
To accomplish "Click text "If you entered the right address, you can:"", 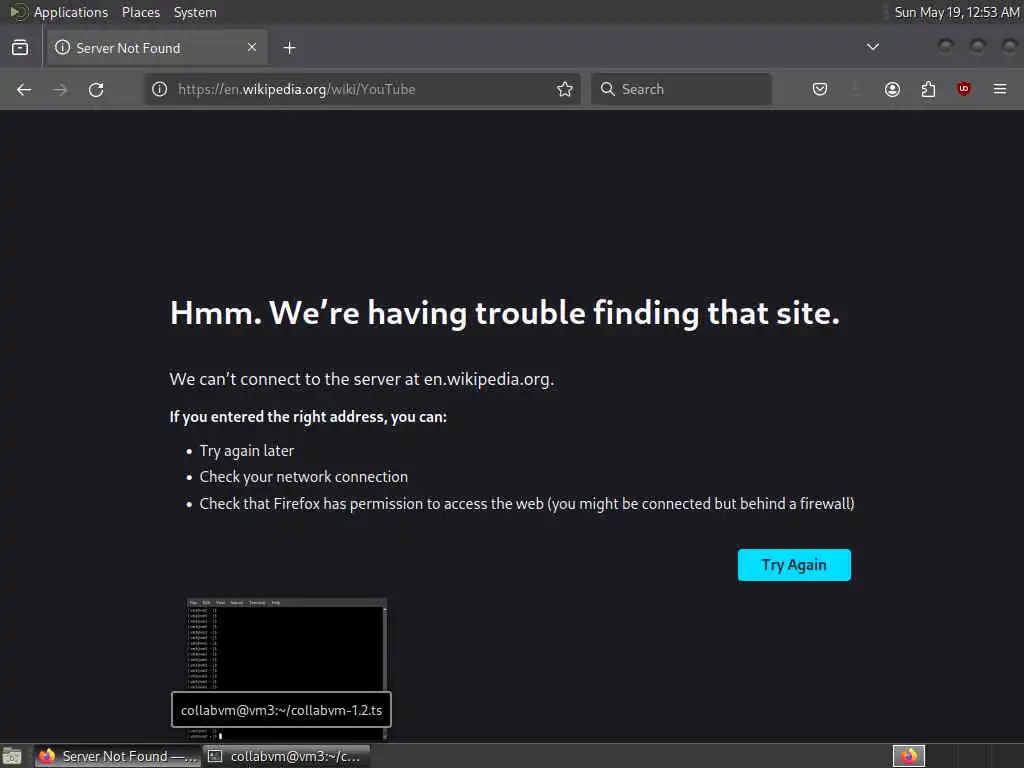I will [308, 417].
